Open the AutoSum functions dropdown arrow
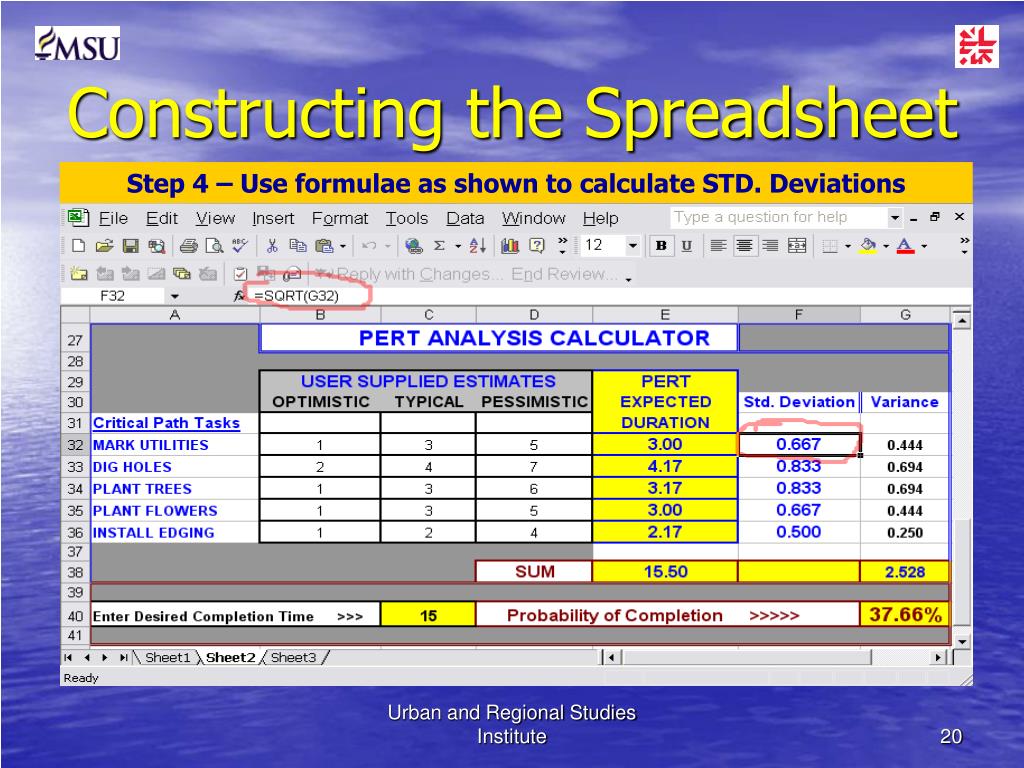The image size is (1024, 768). pos(458,247)
